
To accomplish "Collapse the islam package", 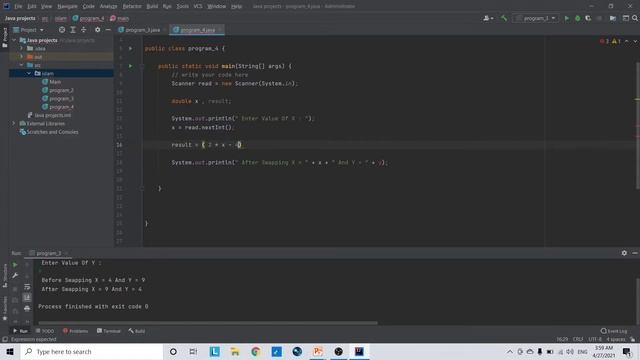I will (29, 73).
